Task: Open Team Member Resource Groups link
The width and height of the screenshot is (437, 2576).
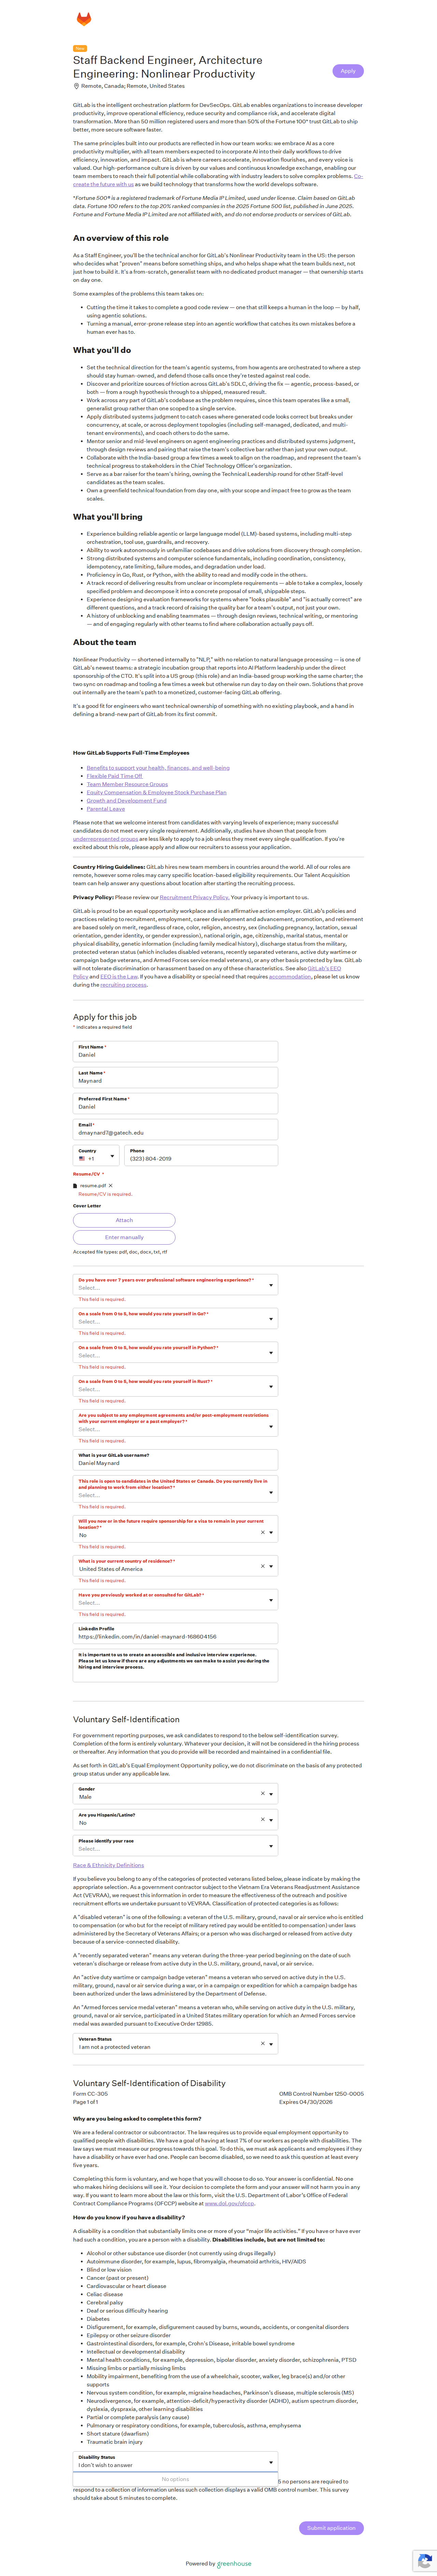Action: pyautogui.click(x=127, y=784)
